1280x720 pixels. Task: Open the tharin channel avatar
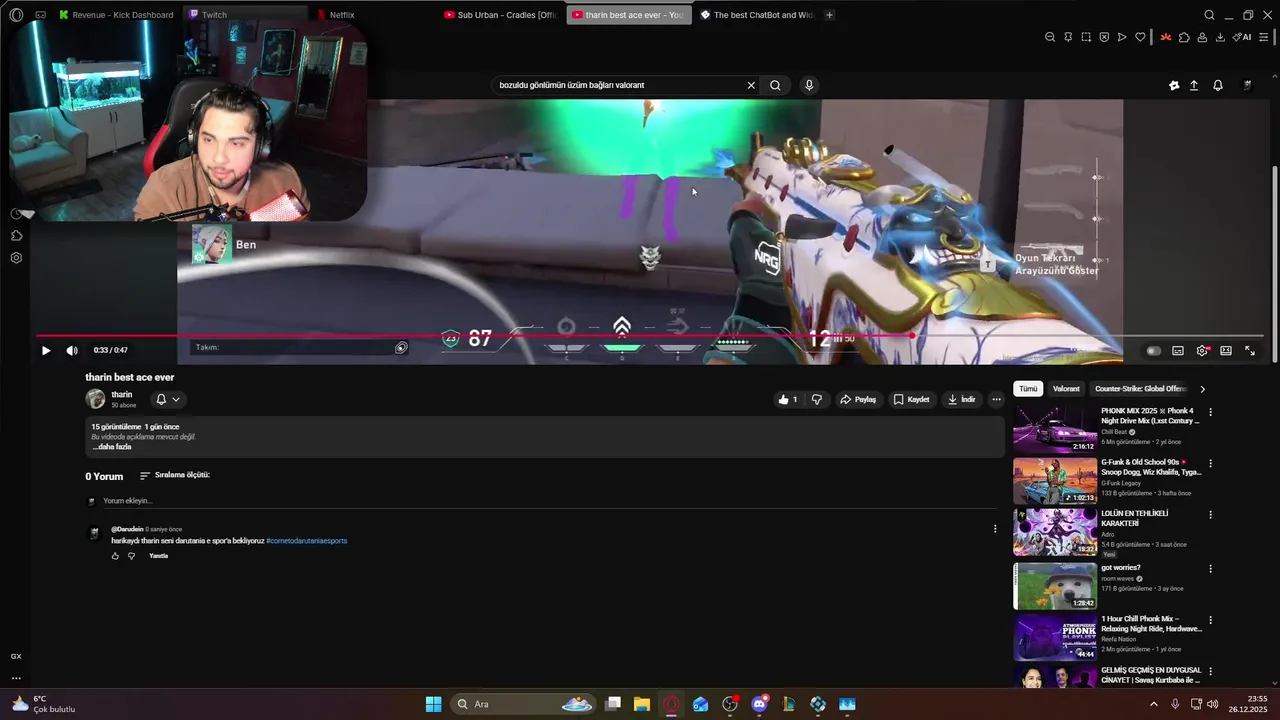point(95,399)
